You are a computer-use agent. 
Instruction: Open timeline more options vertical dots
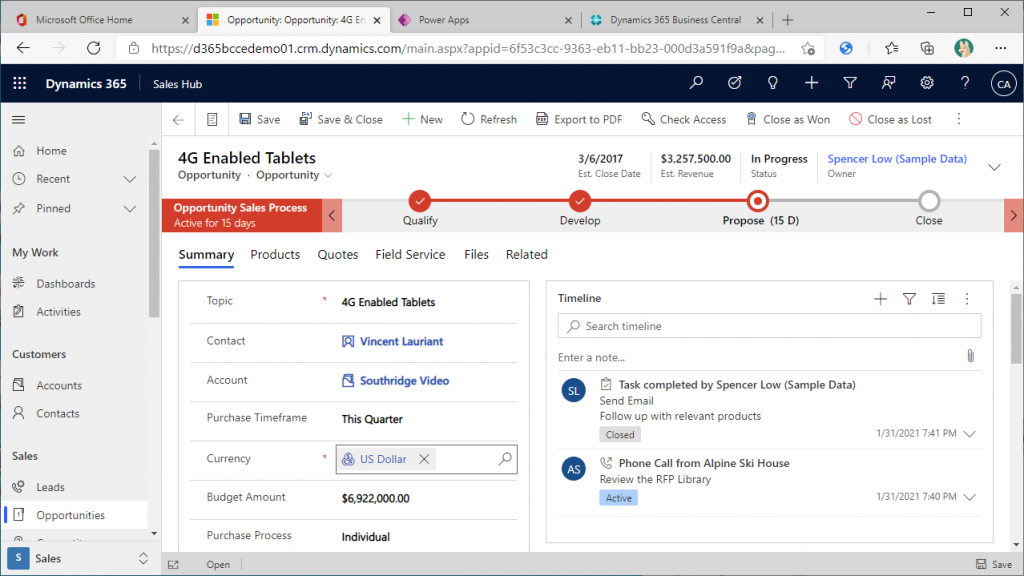[967, 299]
